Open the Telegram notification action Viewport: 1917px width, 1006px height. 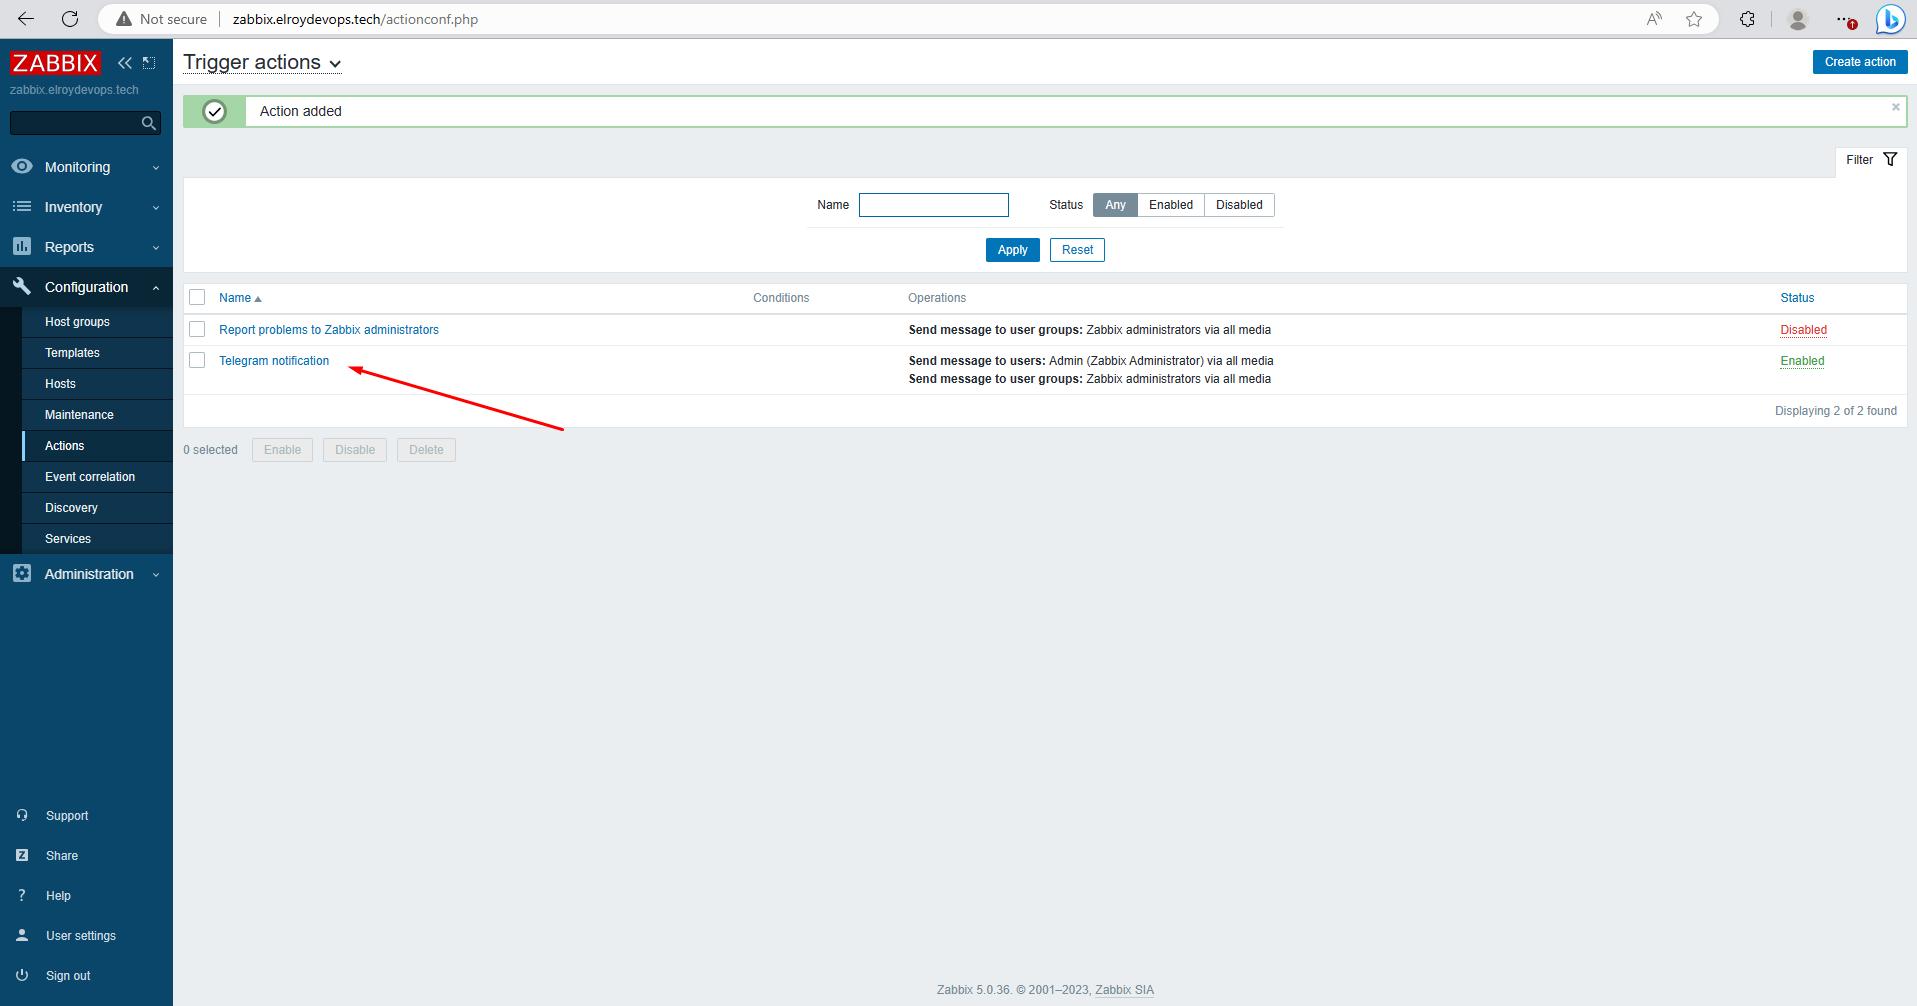click(x=274, y=361)
